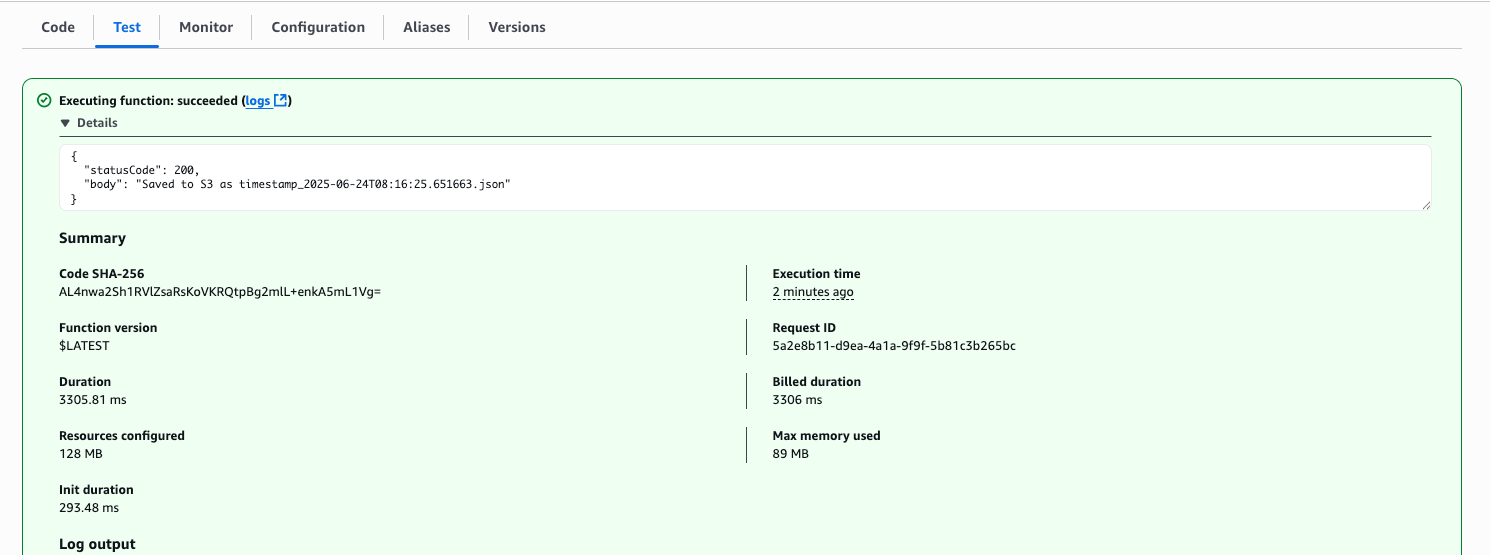1490x555 pixels.
Task: Click the '2 minutes ago' execution time
Action: [x=812, y=292]
